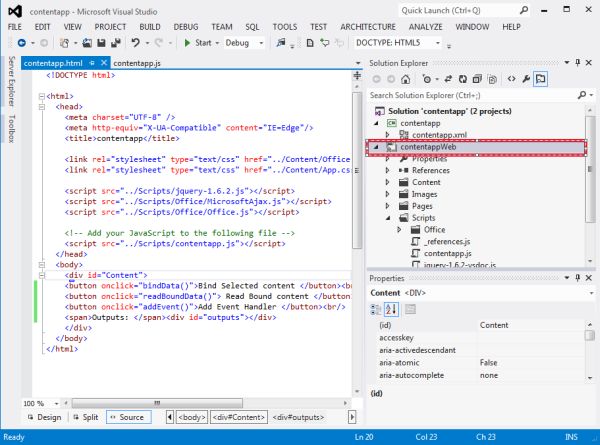The width and height of the screenshot is (600, 445).
Task: Click the <div#Content> breadcrumb tag
Action: [239, 417]
